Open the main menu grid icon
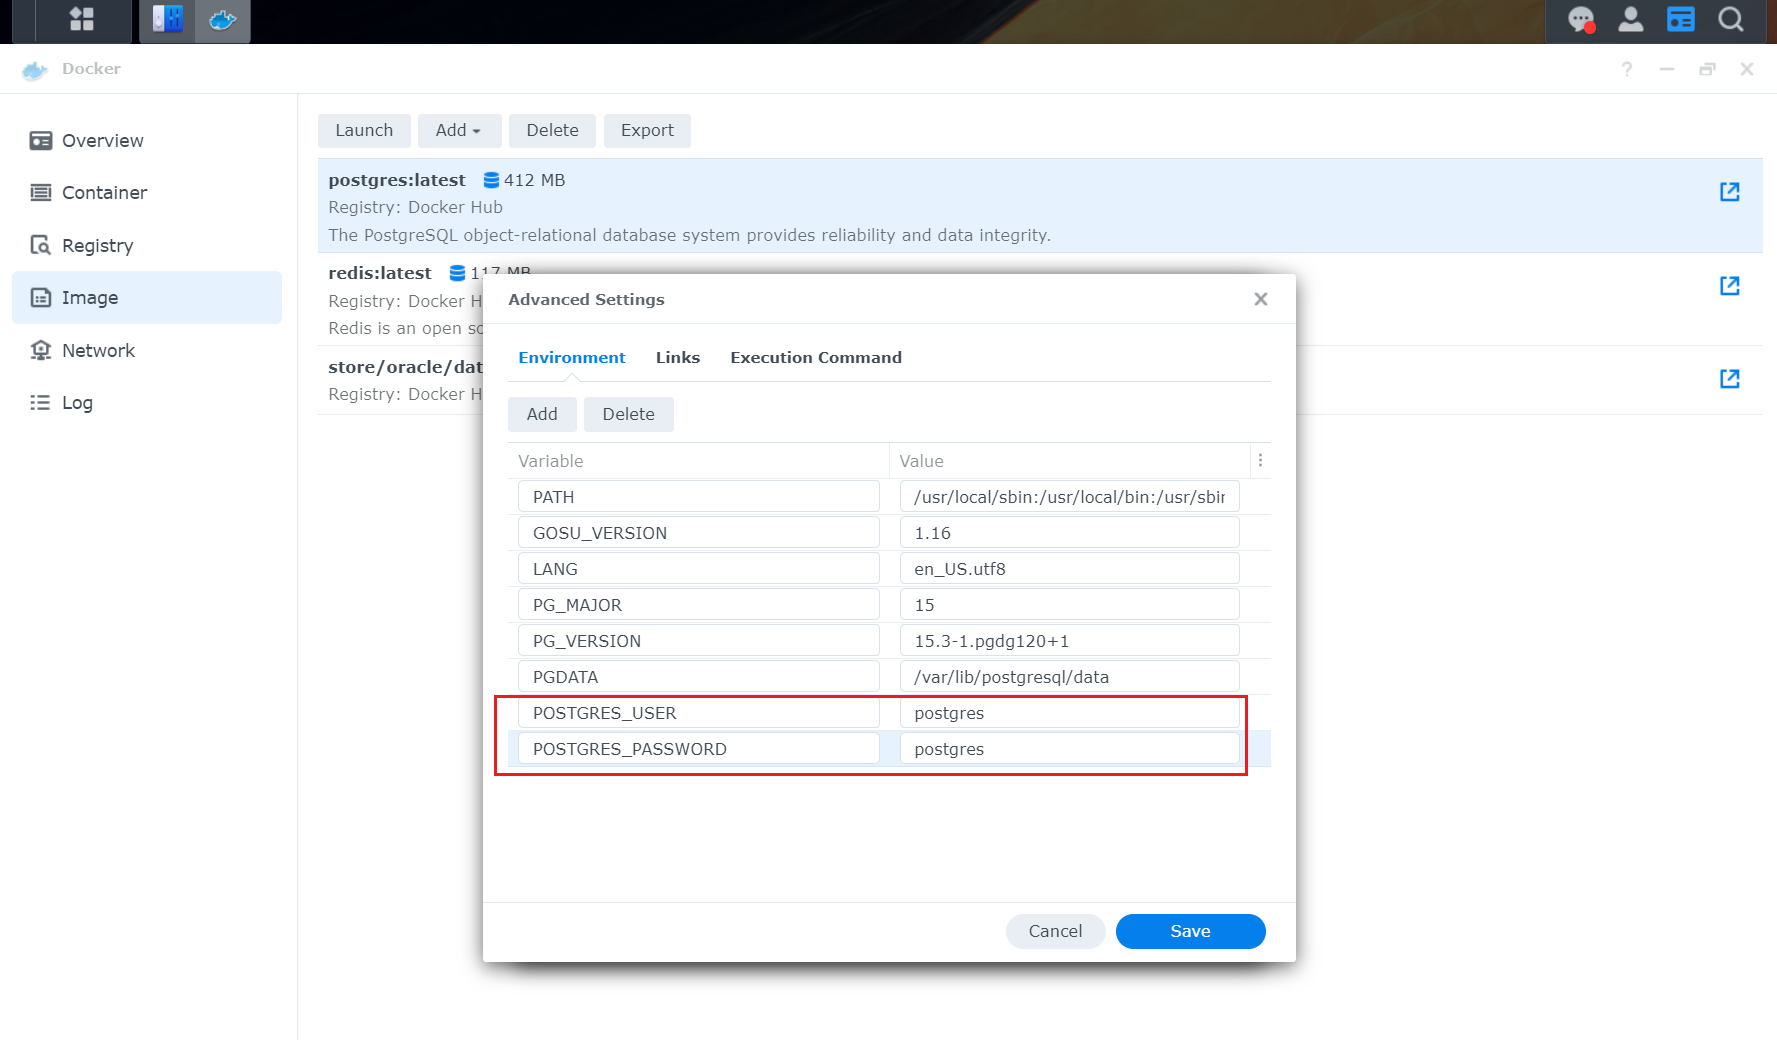Viewport: 1777px width, 1040px height. (x=80, y=20)
